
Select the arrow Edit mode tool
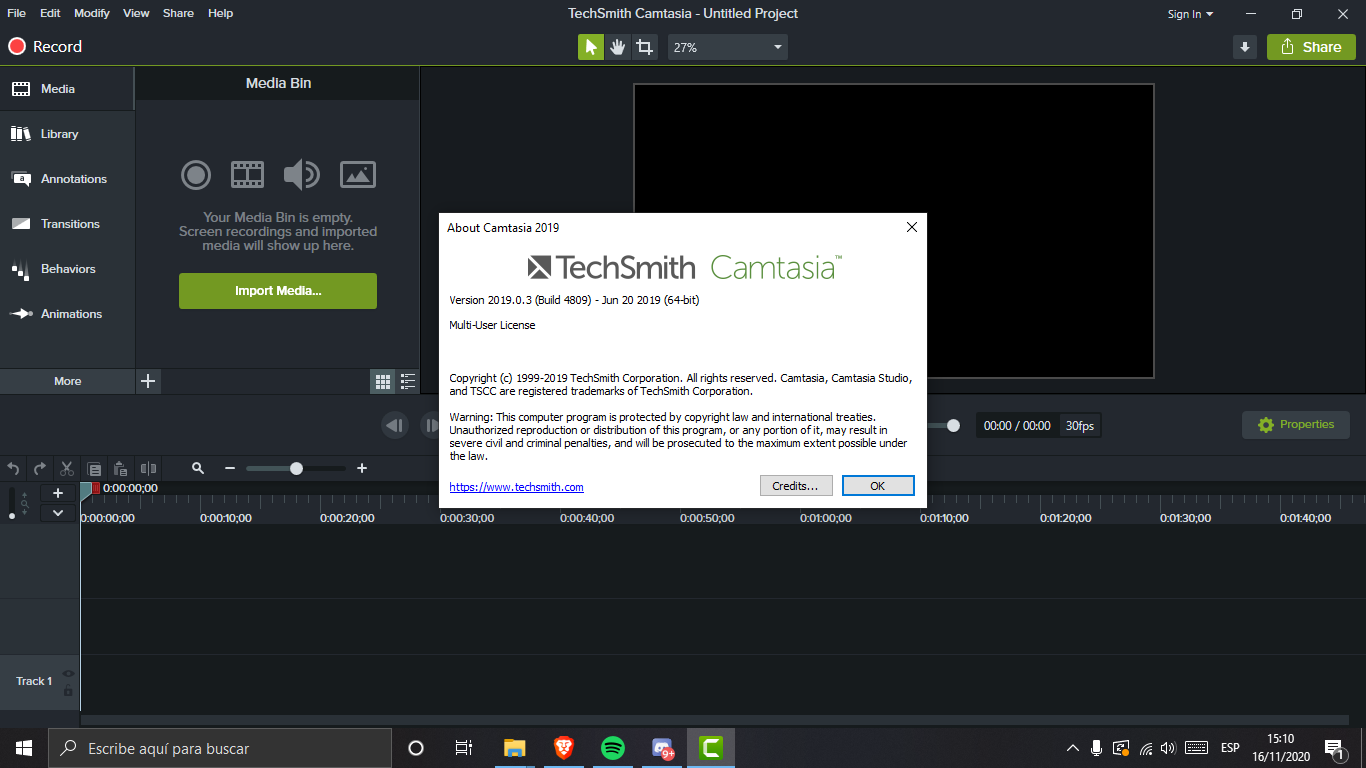click(591, 47)
